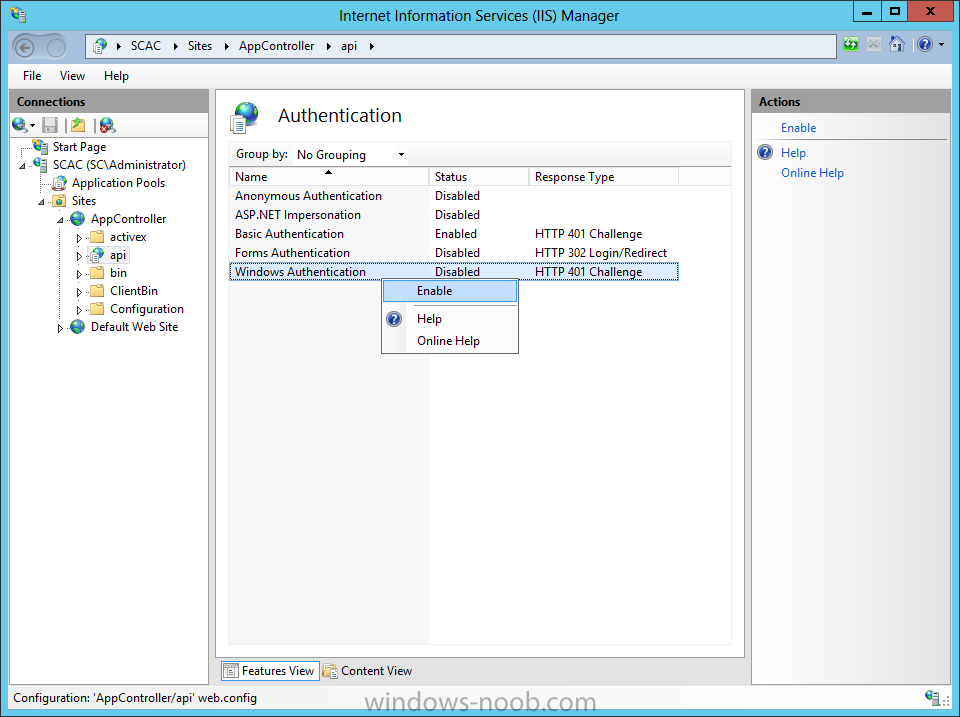Choose Enable in the context menu
The image size is (960, 717).
435,291
